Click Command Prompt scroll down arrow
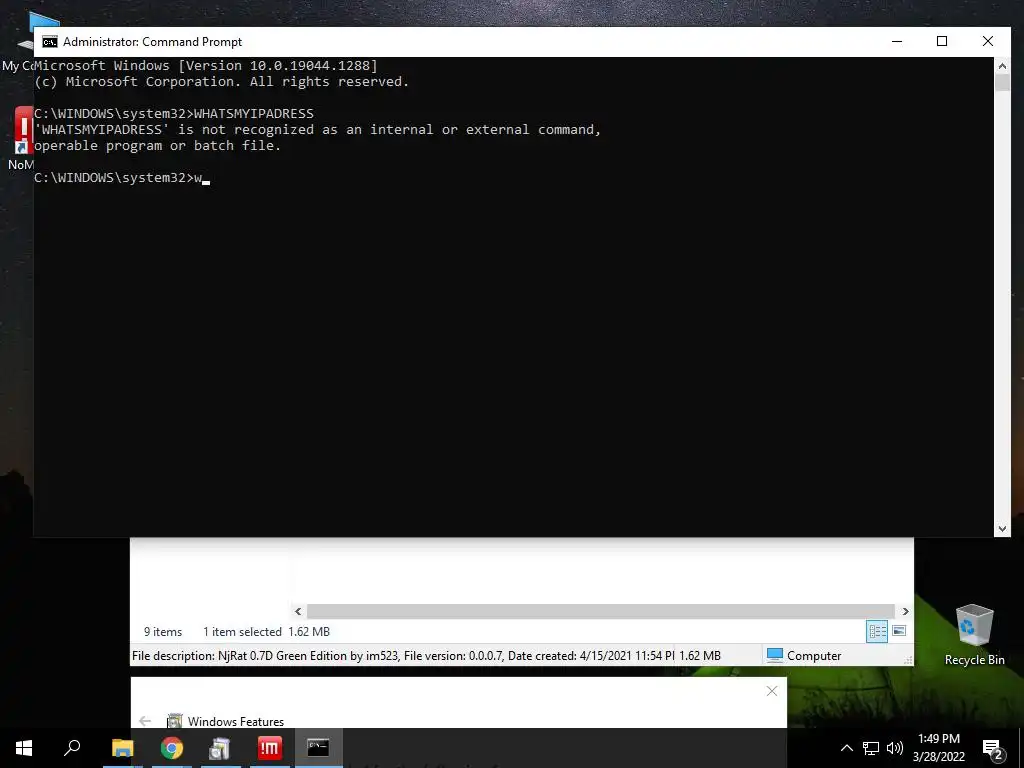Viewport: 1024px width, 768px height. point(1002,529)
